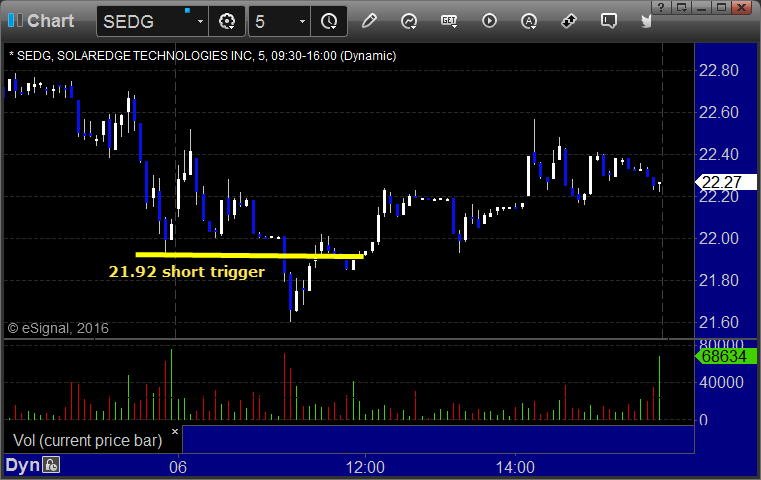
Task: Open the chart settings gear icon
Action: [x=227, y=21]
